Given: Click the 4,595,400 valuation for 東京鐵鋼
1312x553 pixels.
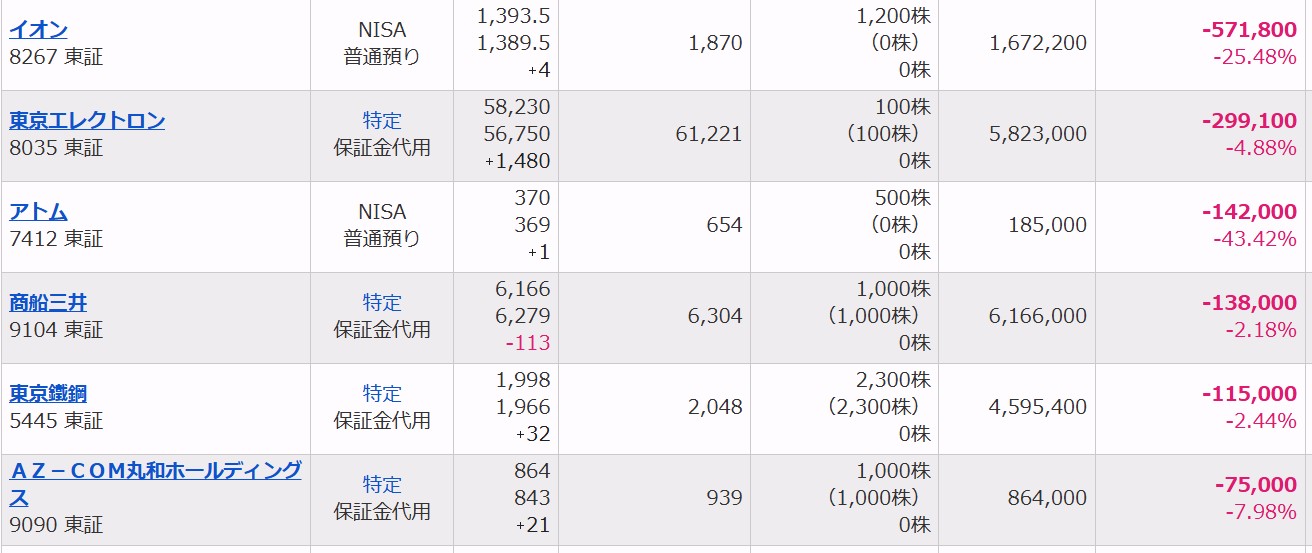Looking at the screenshot, I should tap(1038, 407).
